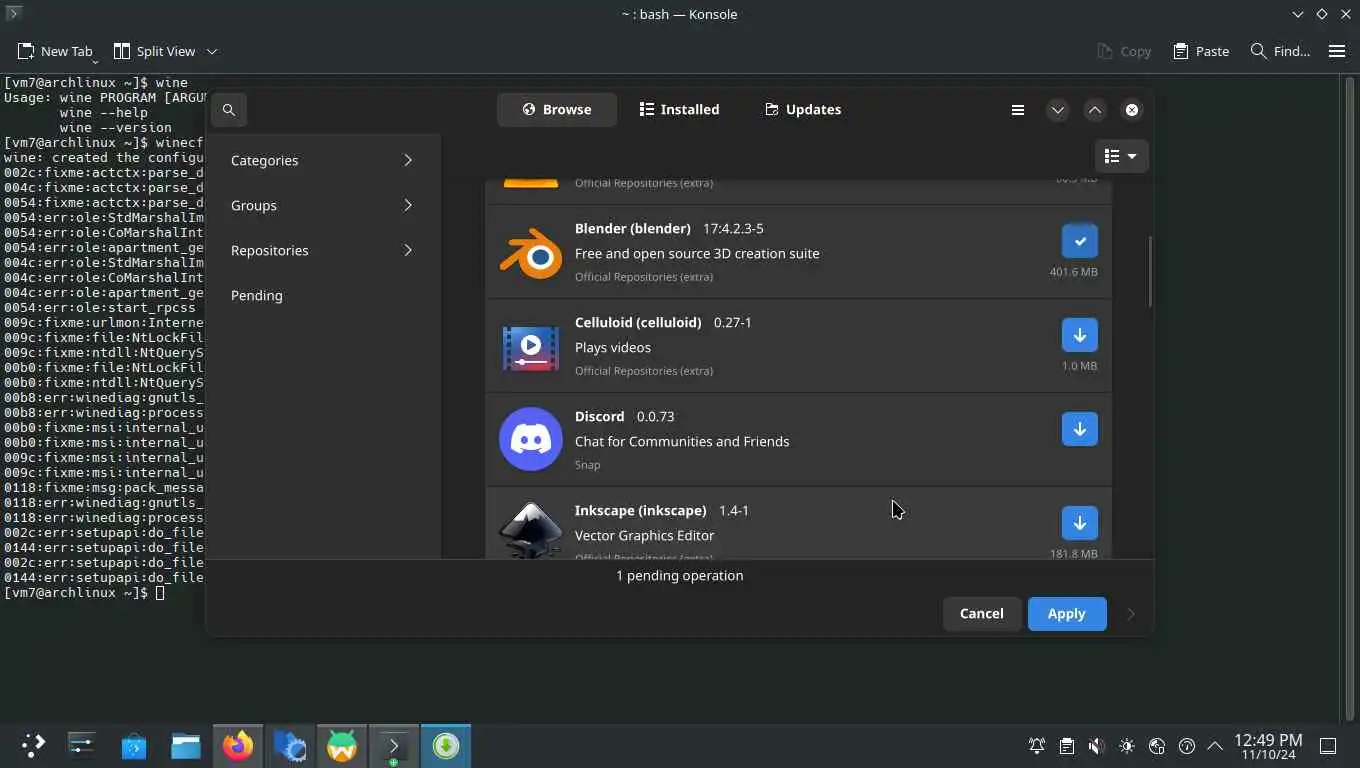Click download arrow for Discord

coord(1079,429)
